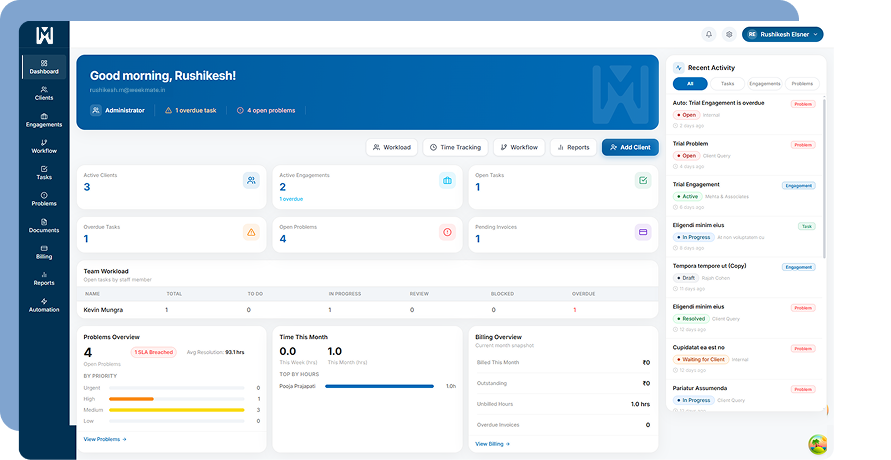Image resolution: width=891 pixels, height=460 pixels.
Task: Open Automation in the sidebar
Action: point(44,305)
